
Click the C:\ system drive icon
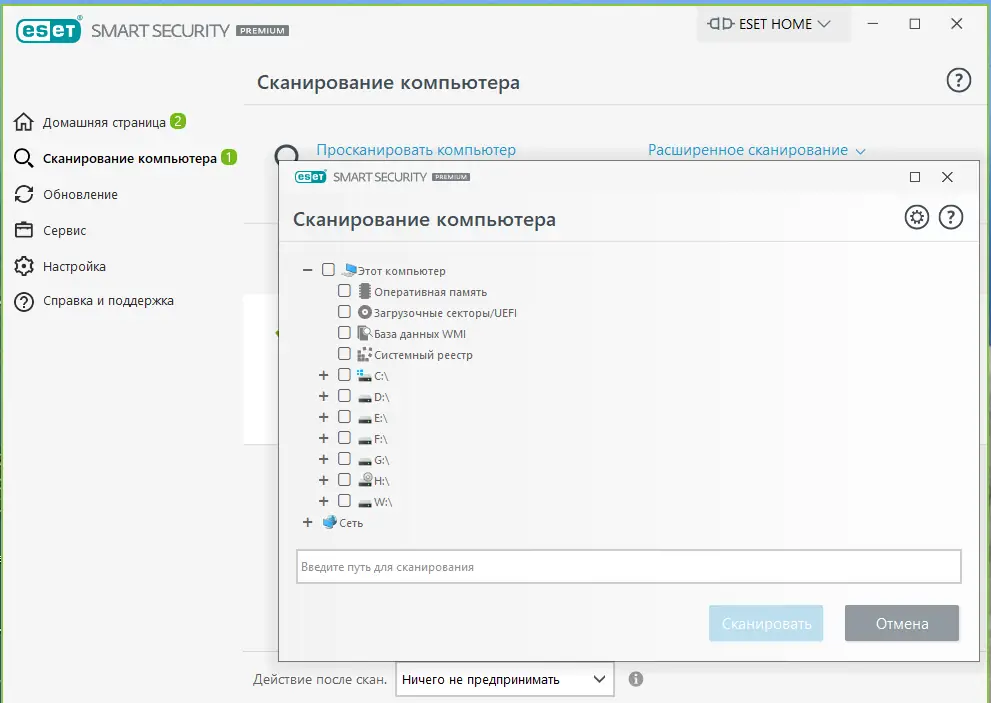tap(364, 375)
